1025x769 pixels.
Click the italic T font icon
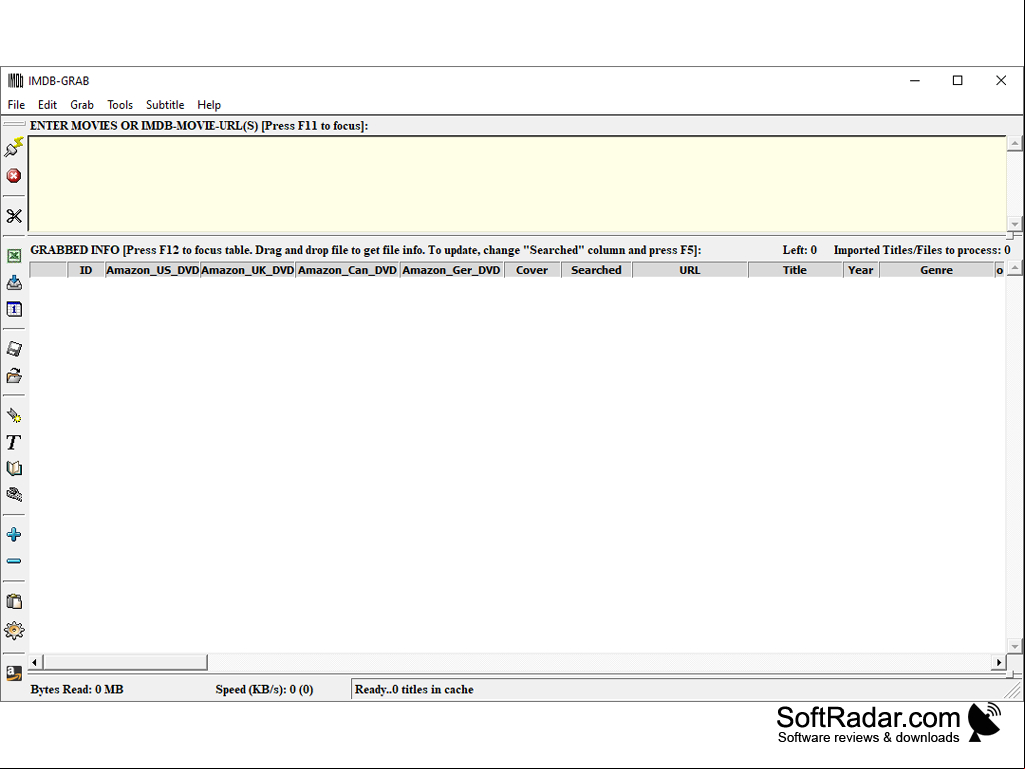[14, 442]
